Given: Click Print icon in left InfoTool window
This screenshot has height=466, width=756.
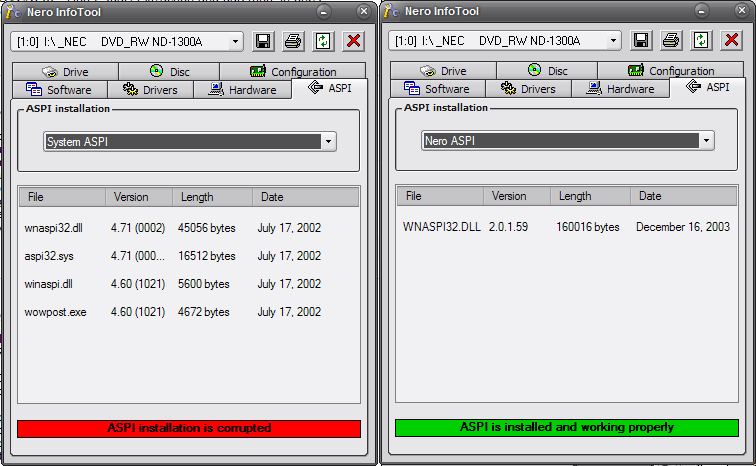Looking at the screenshot, I should pos(293,41).
